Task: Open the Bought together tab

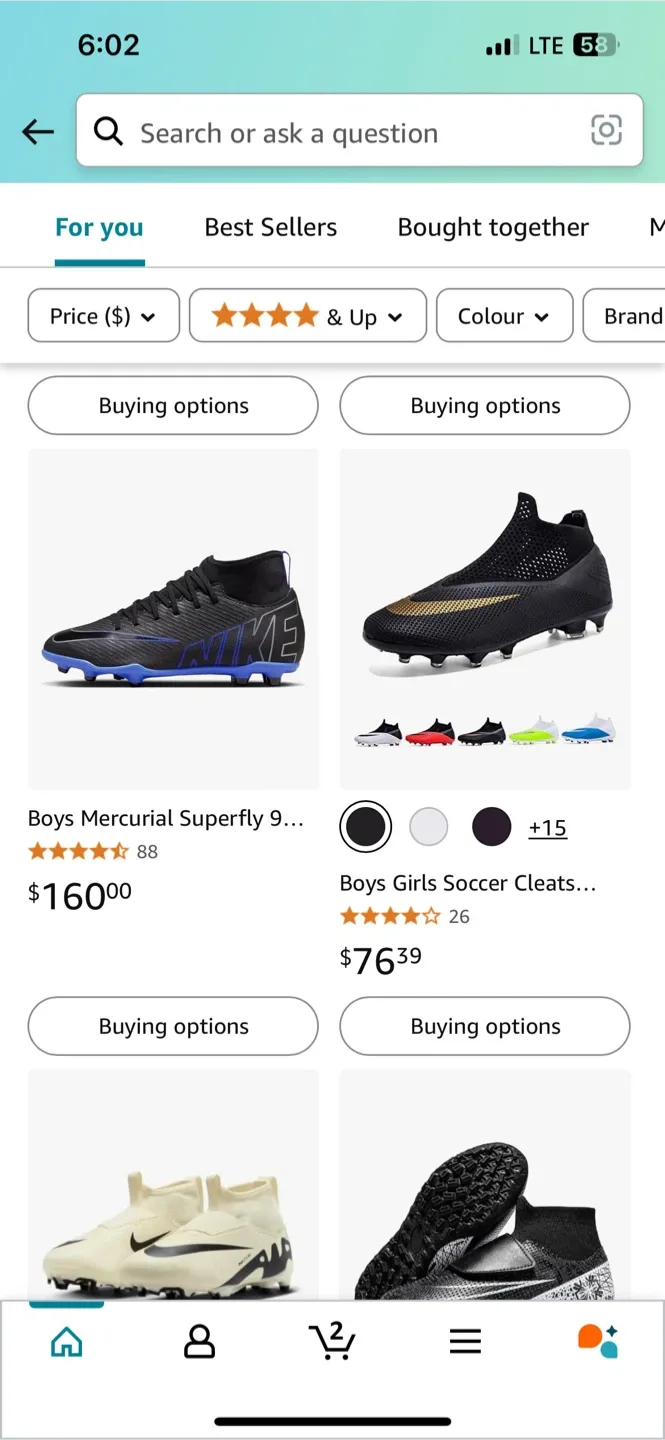Action: 492,227
